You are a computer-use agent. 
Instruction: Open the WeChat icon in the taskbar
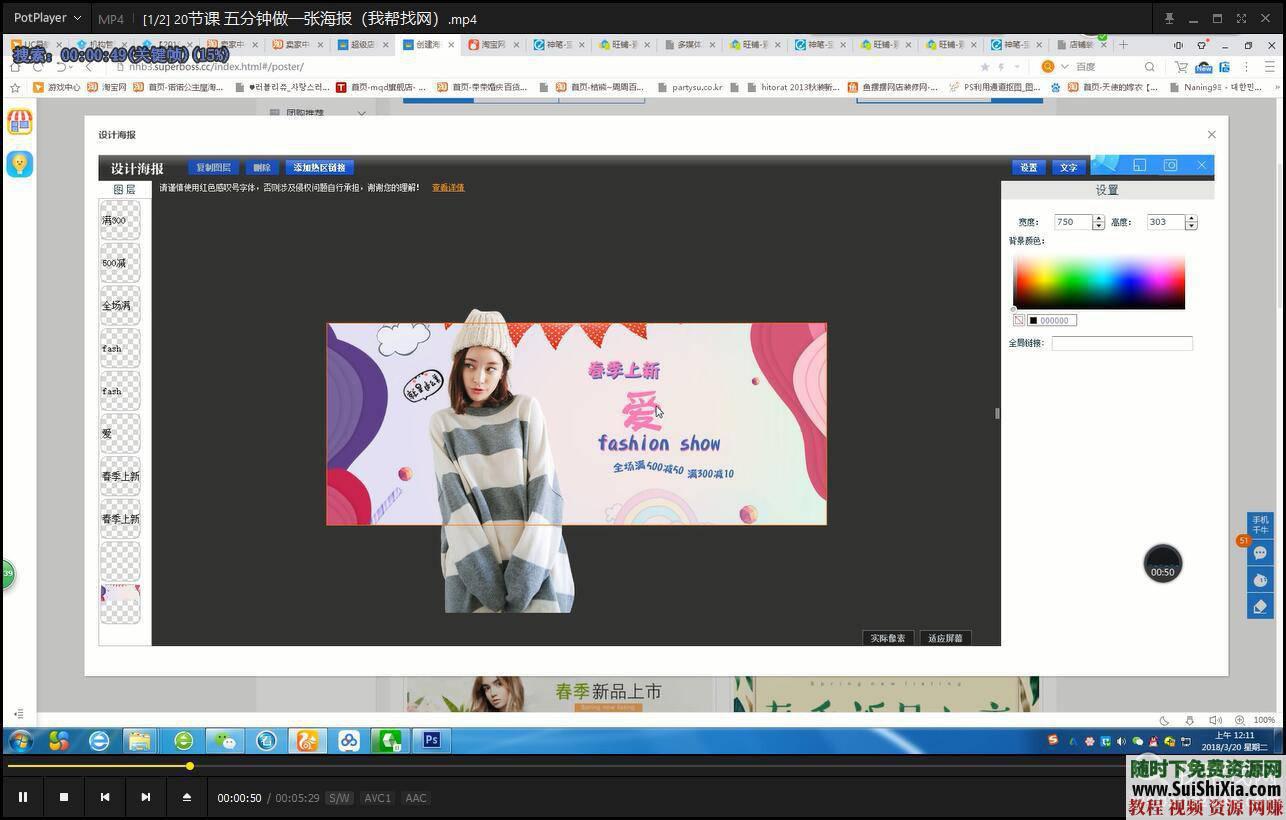pos(225,741)
